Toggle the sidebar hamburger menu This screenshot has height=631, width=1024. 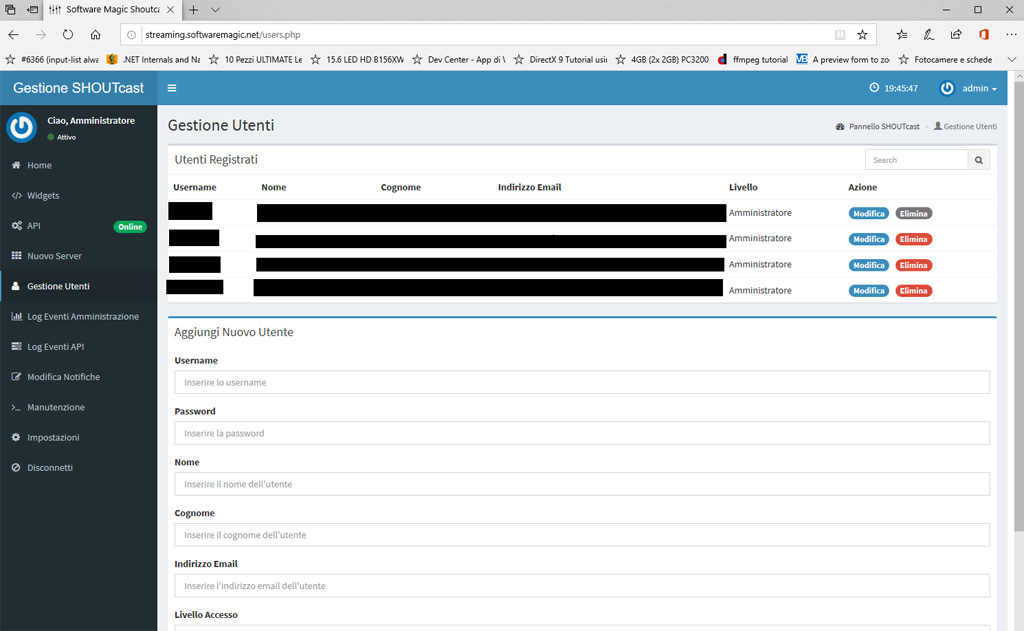pyautogui.click(x=172, y=88)
